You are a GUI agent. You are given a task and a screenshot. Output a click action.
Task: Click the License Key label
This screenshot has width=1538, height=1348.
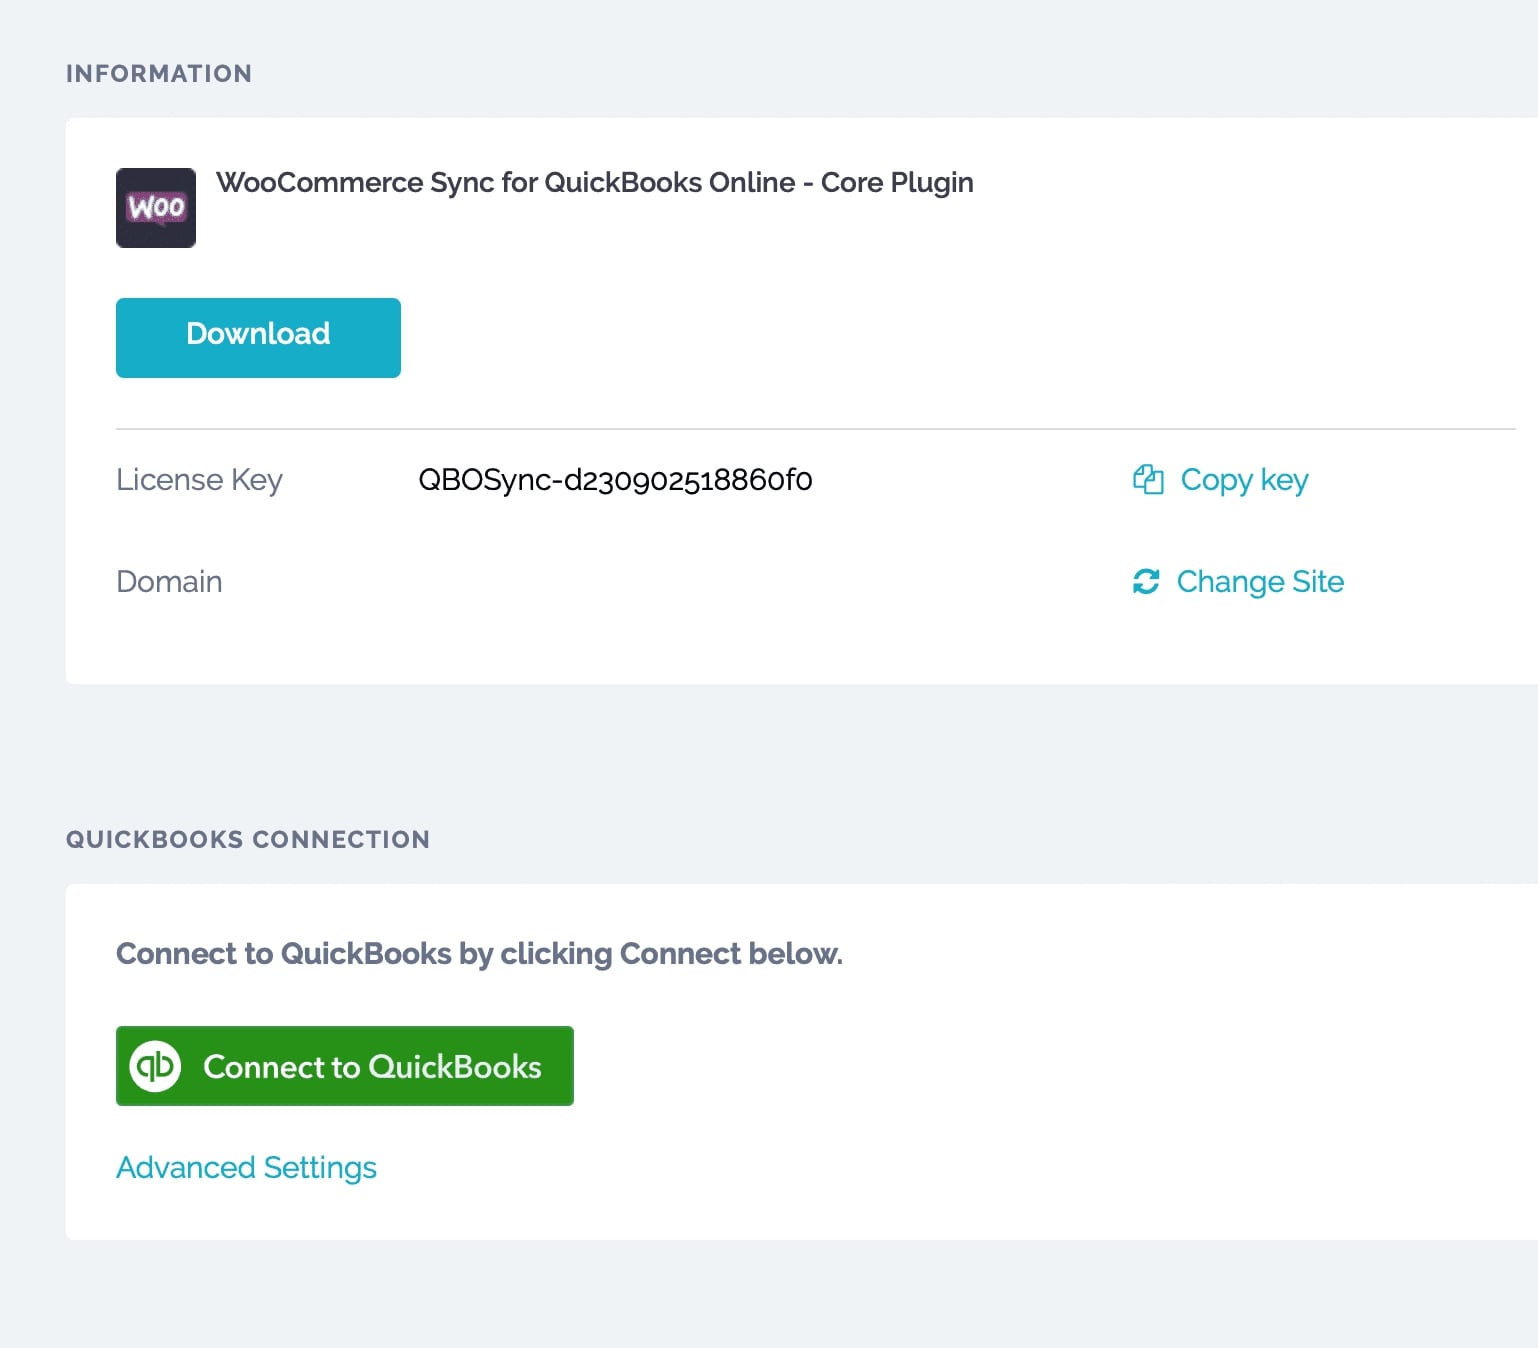point(199,480)
